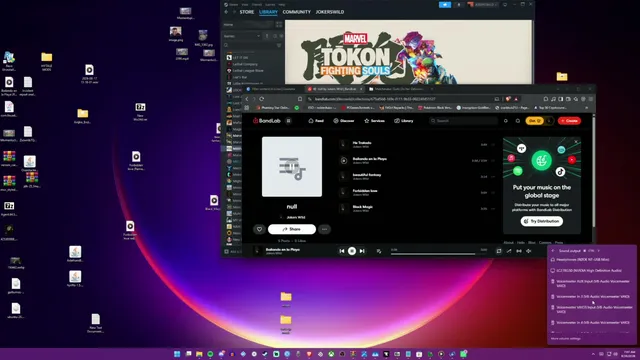The height and width of the screenshot is (360, 640).
Task: Open the Marvel Tokon Fighting Souls banner in Steam
Action: [408, 52]
